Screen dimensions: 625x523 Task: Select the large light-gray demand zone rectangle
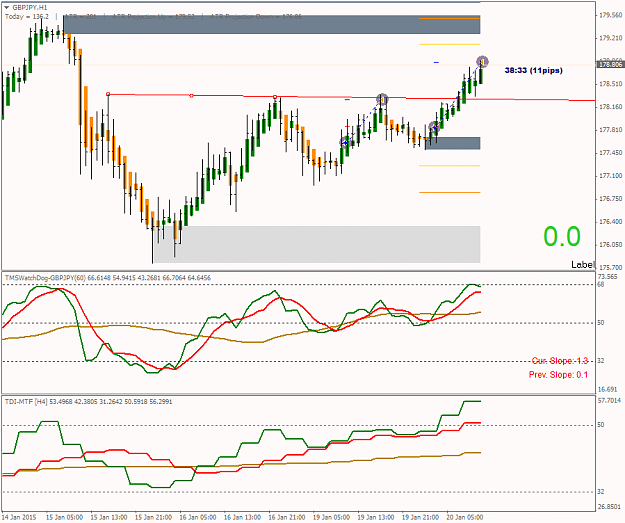[317, 244]
